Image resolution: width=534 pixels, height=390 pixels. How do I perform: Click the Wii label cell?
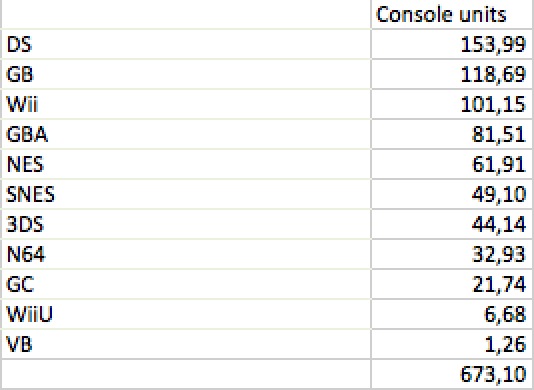coord(186,104)
